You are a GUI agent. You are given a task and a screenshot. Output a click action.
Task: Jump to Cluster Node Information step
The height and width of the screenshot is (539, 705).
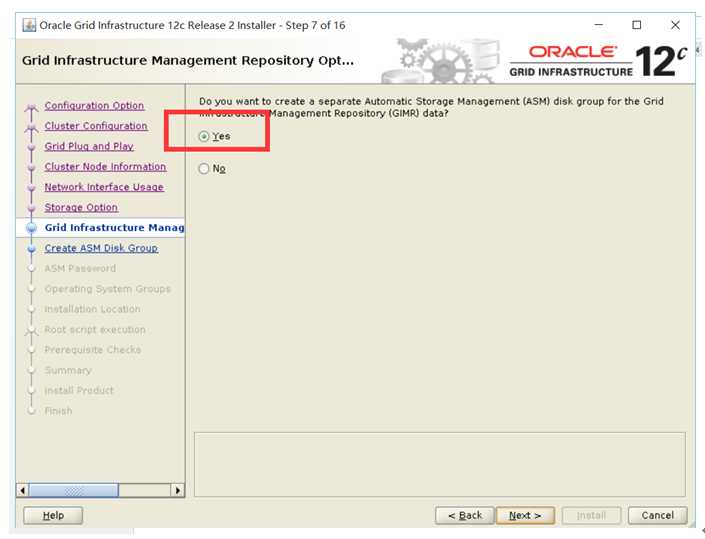pos(105,167)
